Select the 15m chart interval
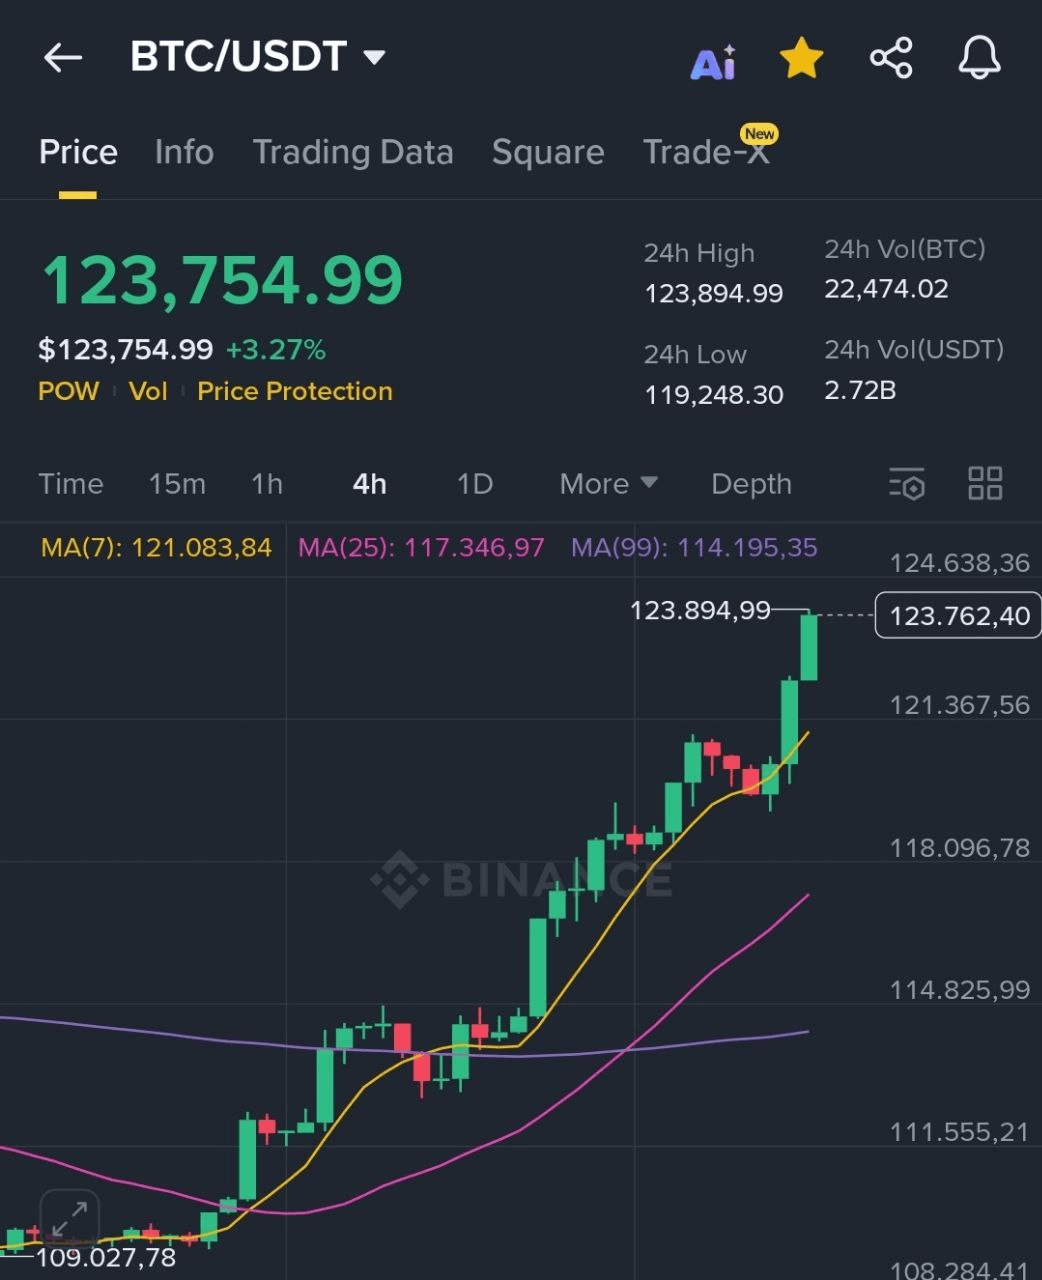Image resolution: width=1042 pixels, height=1280 pixels. (177, 484)
